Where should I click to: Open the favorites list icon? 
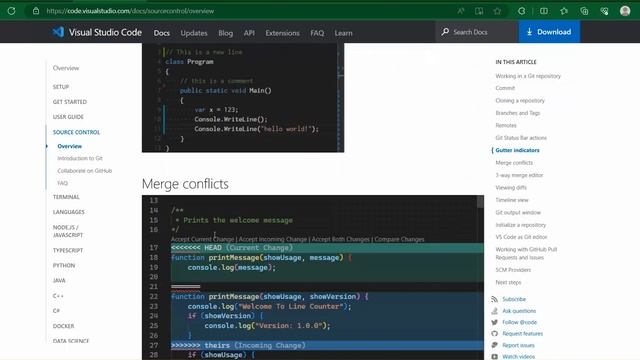pyautogui.click(x=564, y=11)
